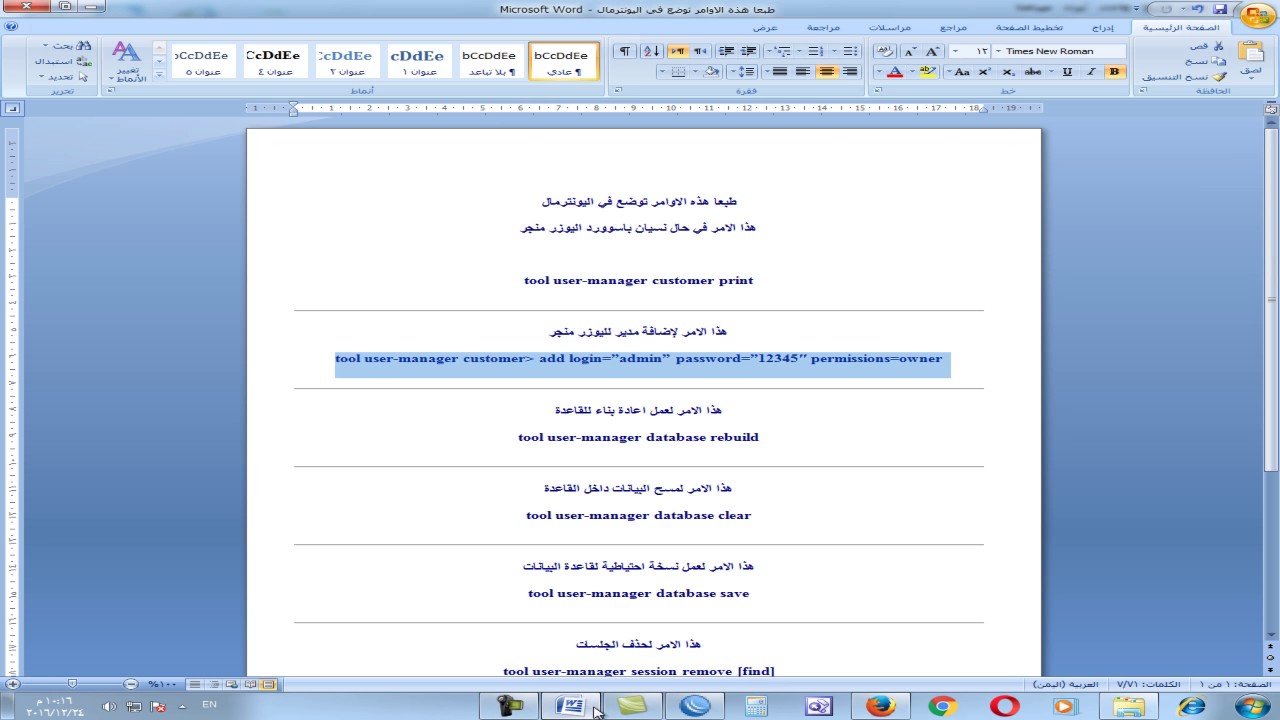Click the Numbering list icon
The height and width of the screenshot is (720, 1280).
click(x=815, y=51)
